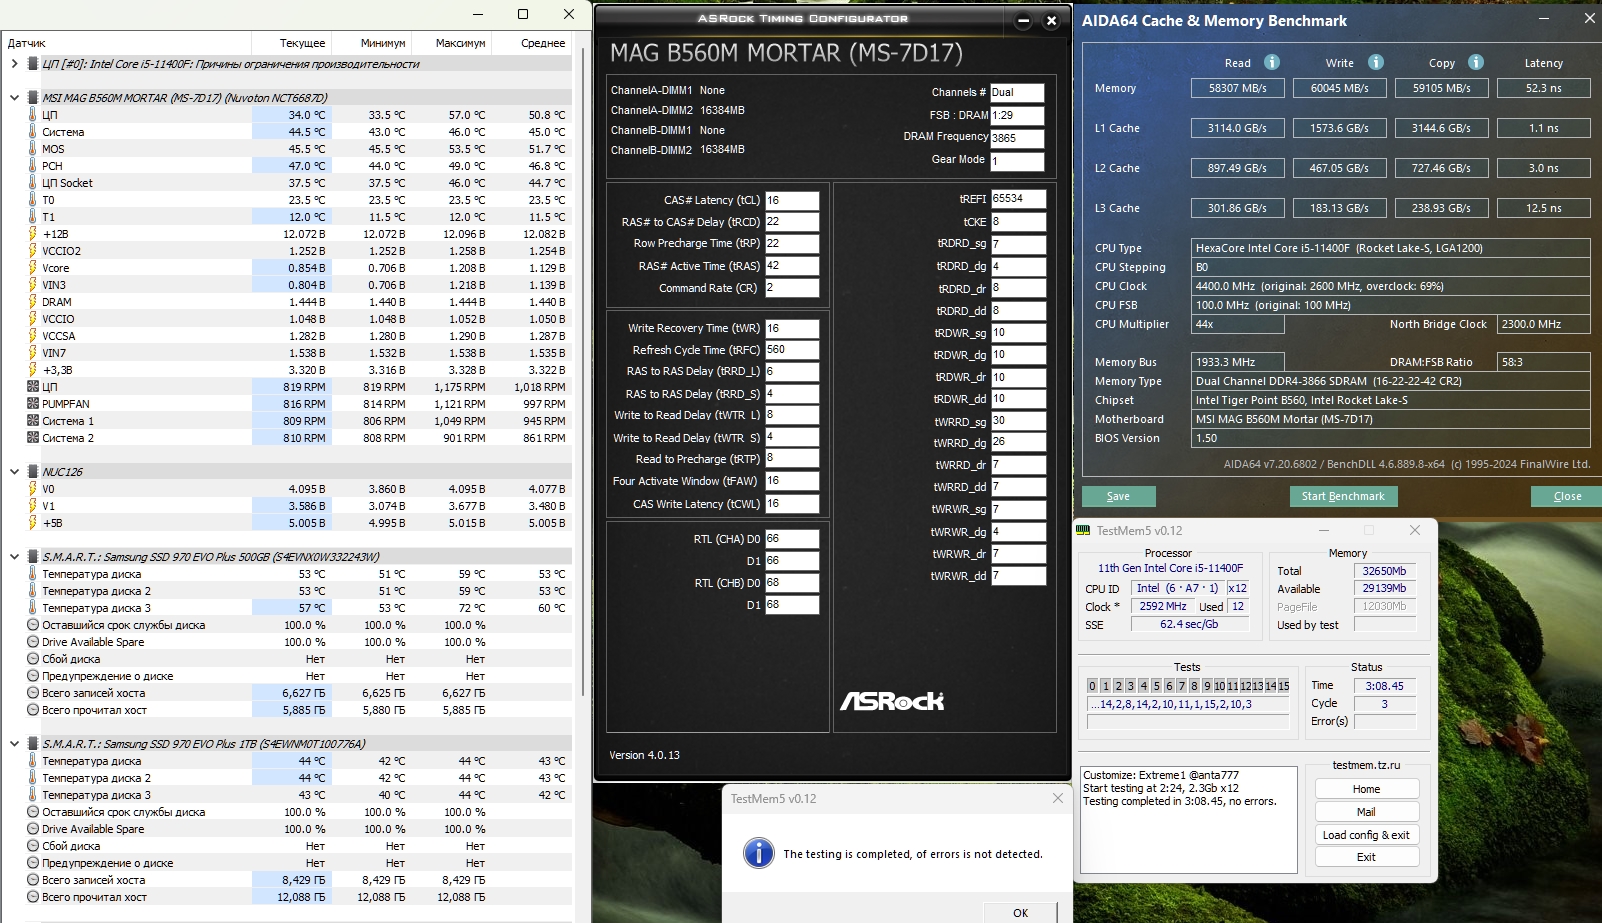This screenshot has height=923, width=1602.
Task: Click the fan icon of Система 2
Action: coord(33,438)
